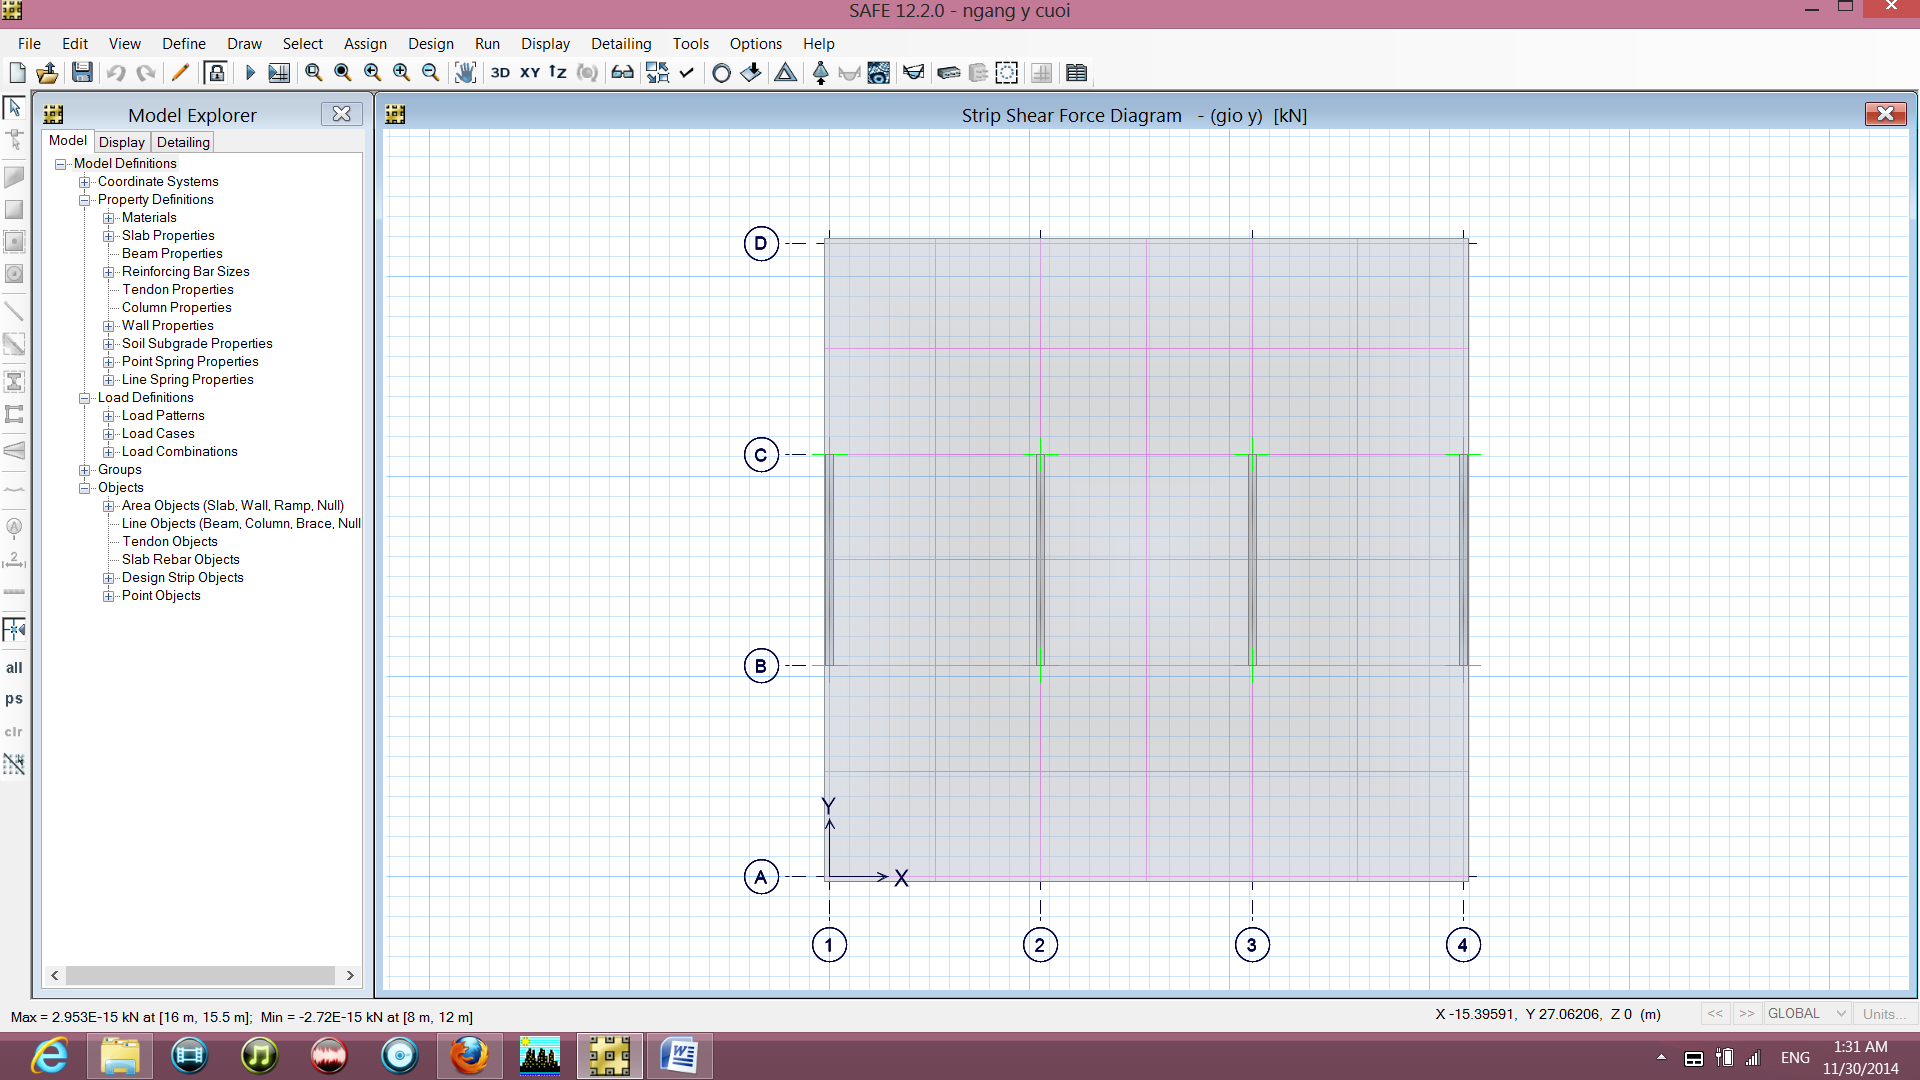This screenshot has height=1080, width=1920.
Task: Switch to the Detailing tab in Model Explorer
Action: [183, 142]
